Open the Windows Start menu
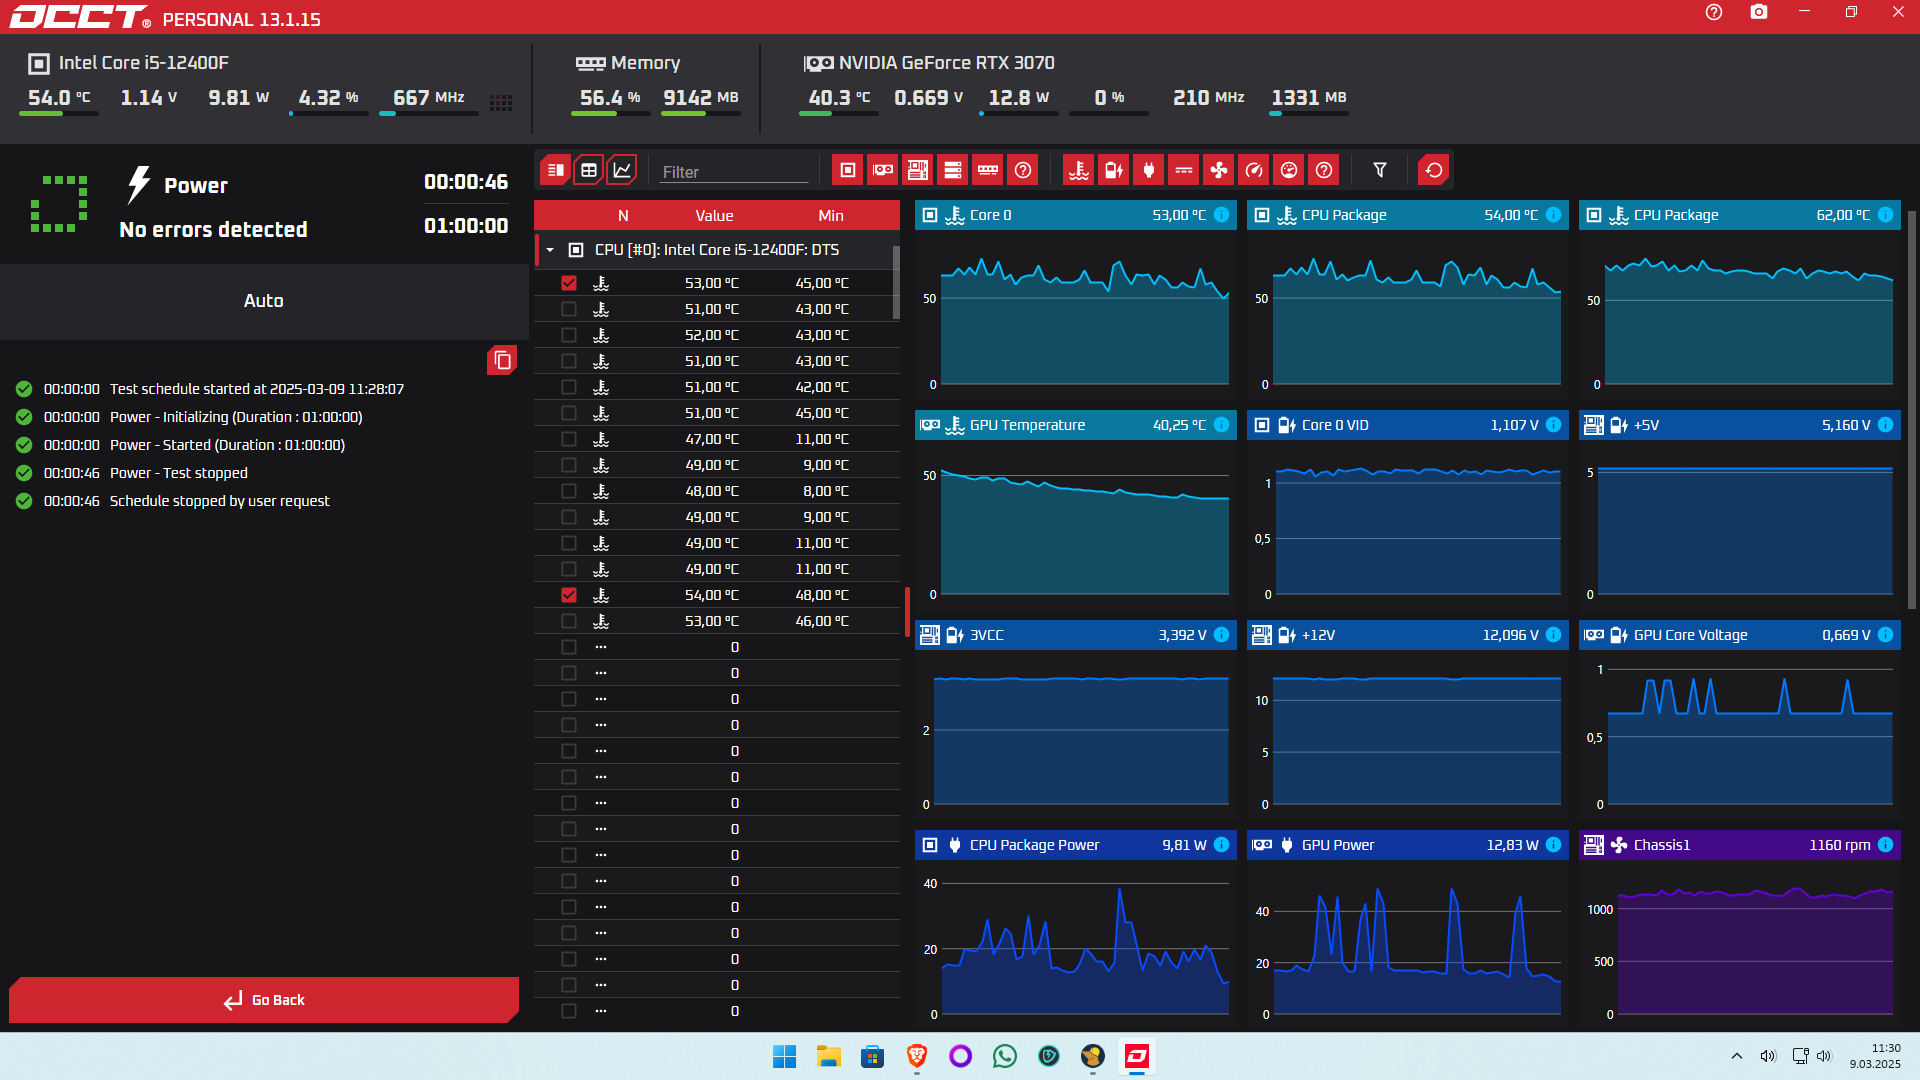Screen dimensions: 1920x1080 point(785,1056)
